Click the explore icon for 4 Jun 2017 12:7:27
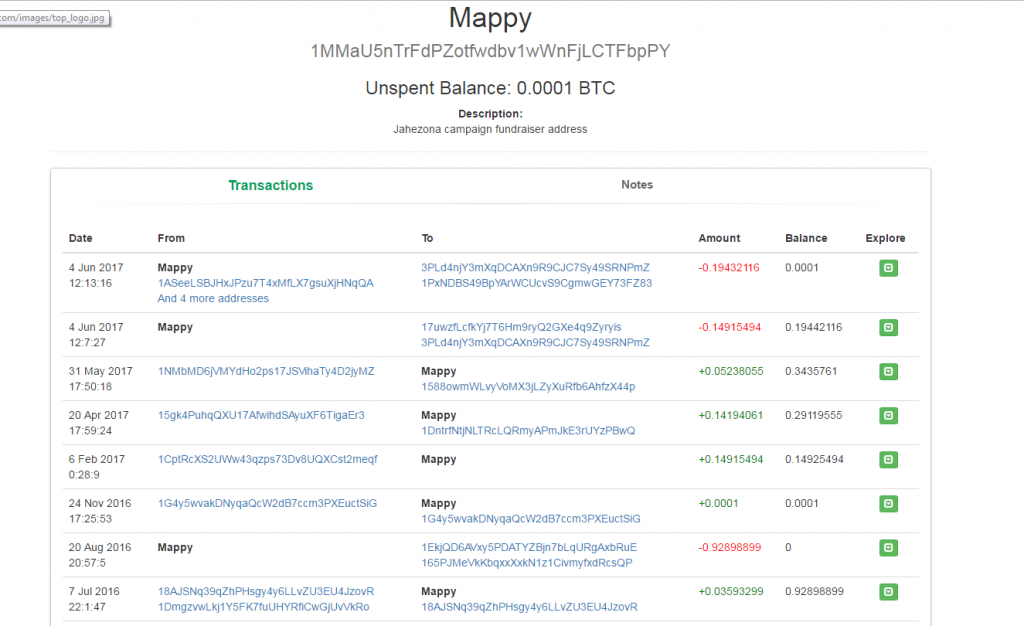This screenshot has width=1024, height=626. pos(887,327)
